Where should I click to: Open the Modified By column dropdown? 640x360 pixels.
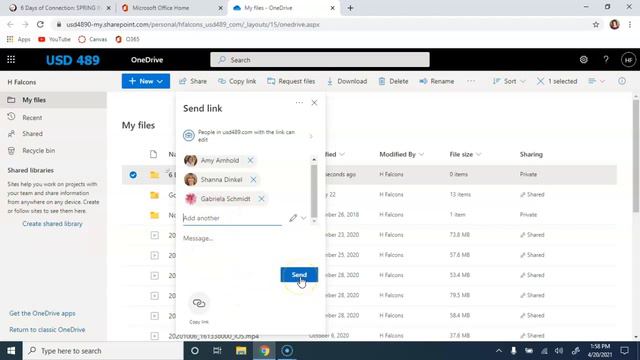[402, 154]
